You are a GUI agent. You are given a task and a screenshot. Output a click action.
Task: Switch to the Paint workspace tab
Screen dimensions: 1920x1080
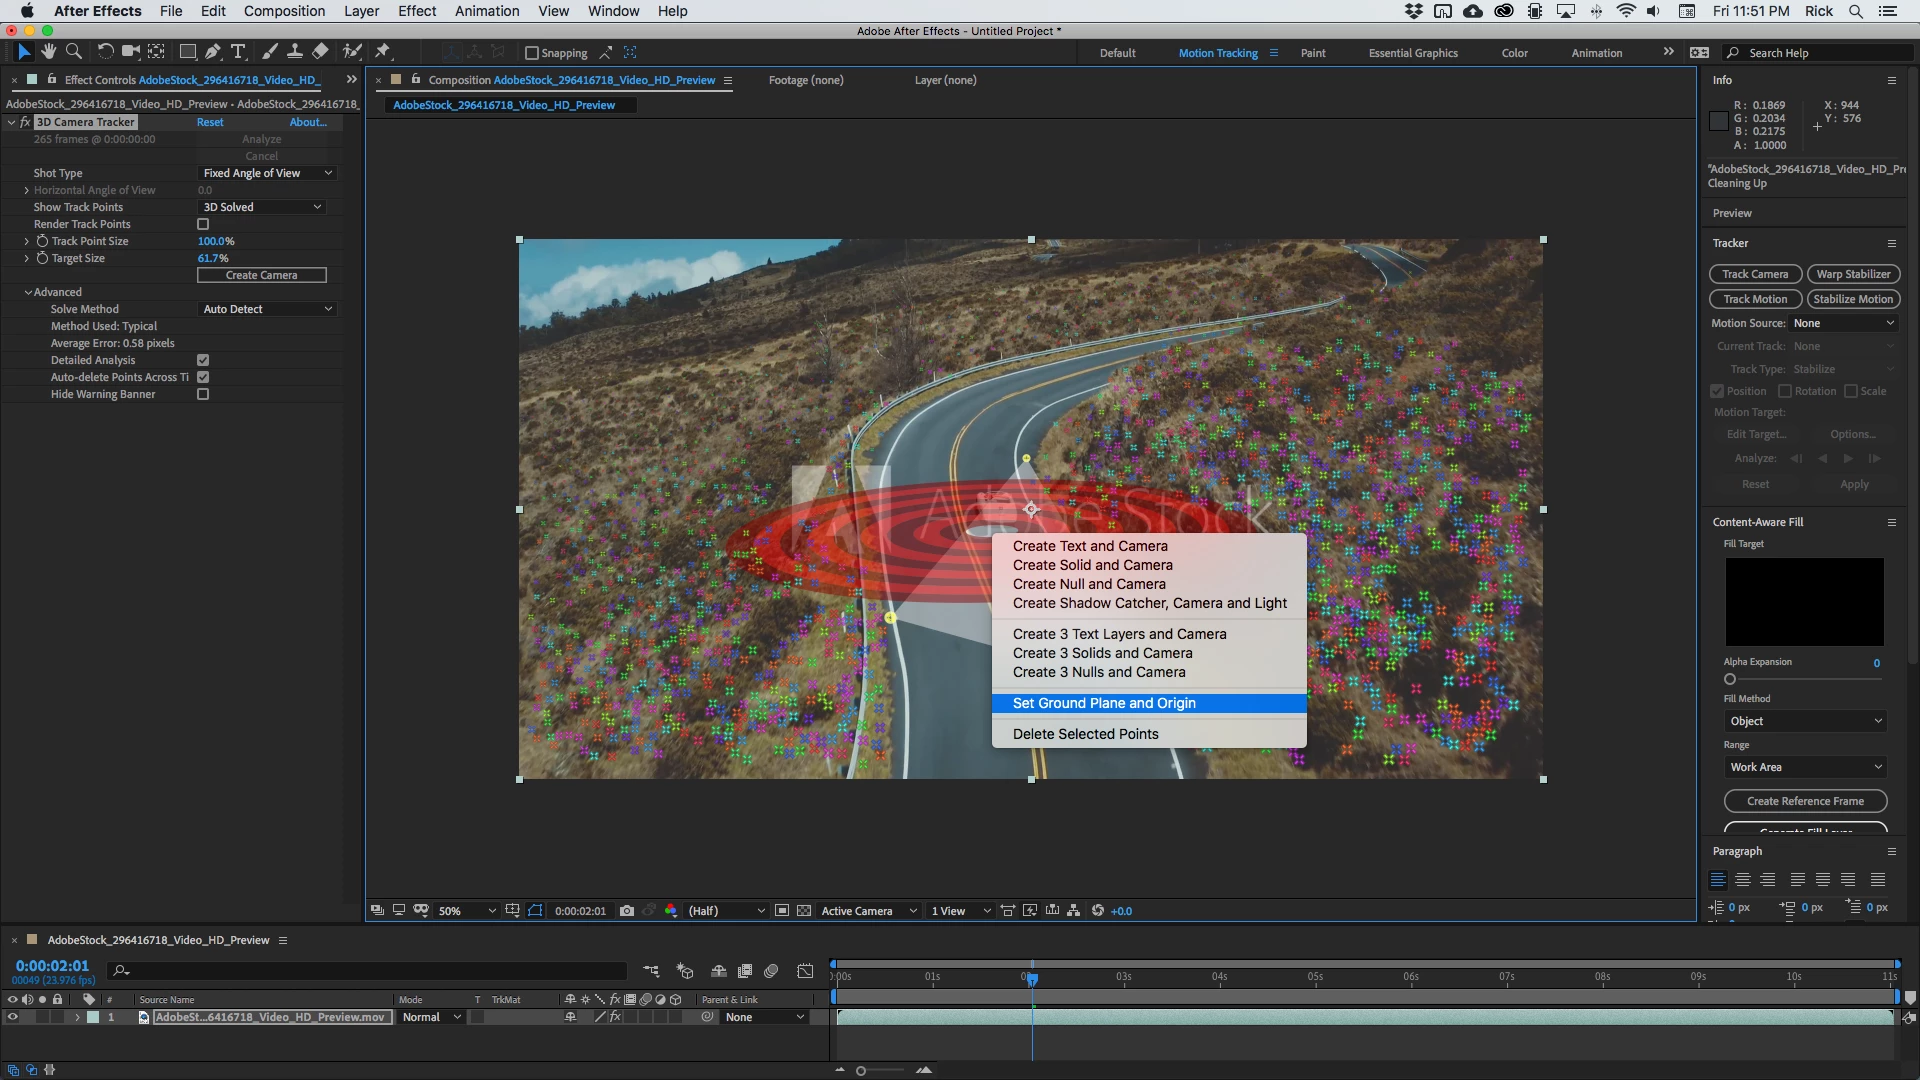click(x=1312, y=53)
